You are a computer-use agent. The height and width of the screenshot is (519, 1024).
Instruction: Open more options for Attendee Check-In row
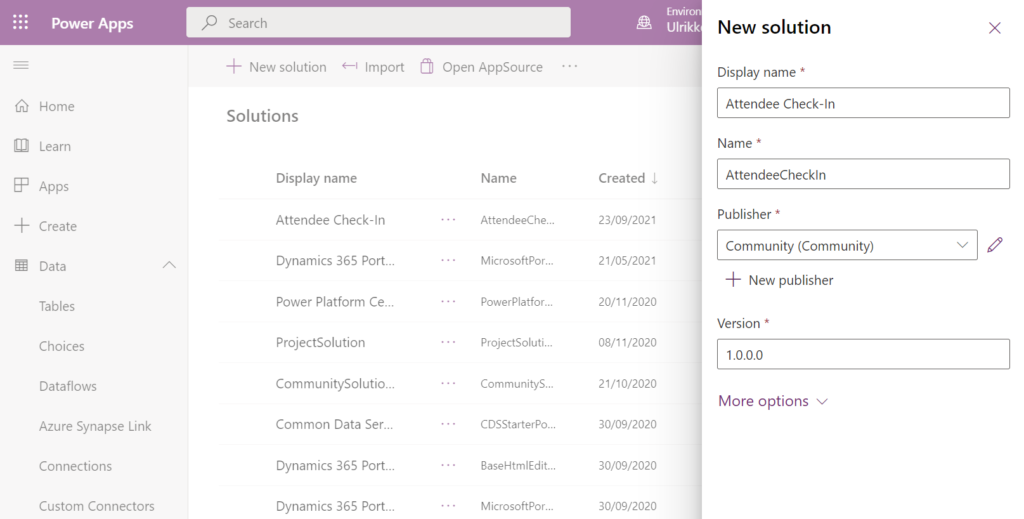(448, 220)
